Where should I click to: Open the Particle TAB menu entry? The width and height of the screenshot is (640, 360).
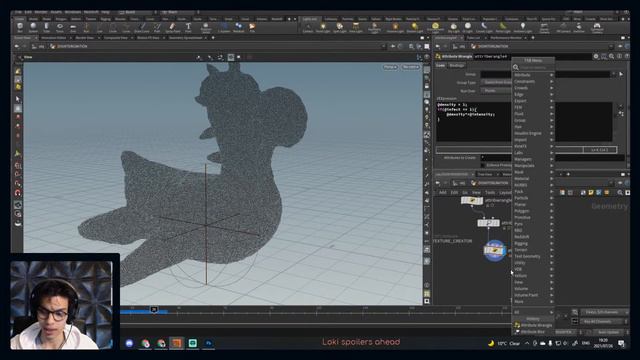pos(533,198)
